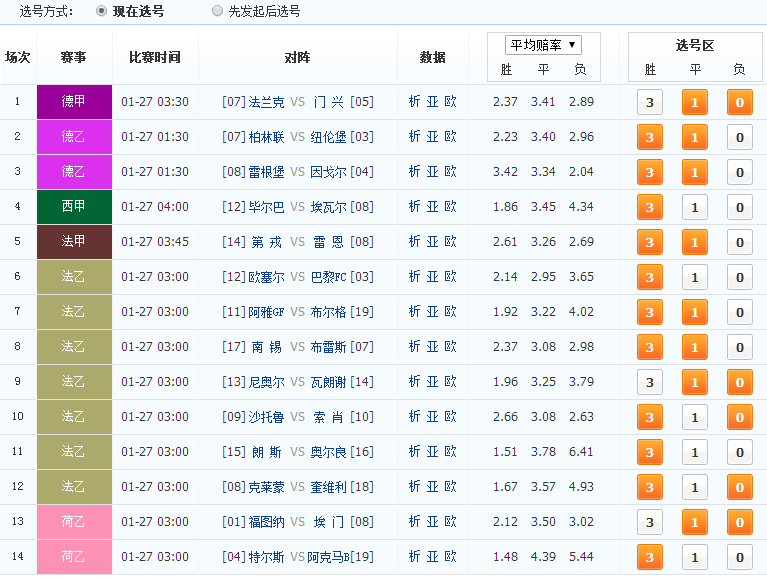
Task: Toggle win (3) for match 9 尼奥尔
Action: 650,382
